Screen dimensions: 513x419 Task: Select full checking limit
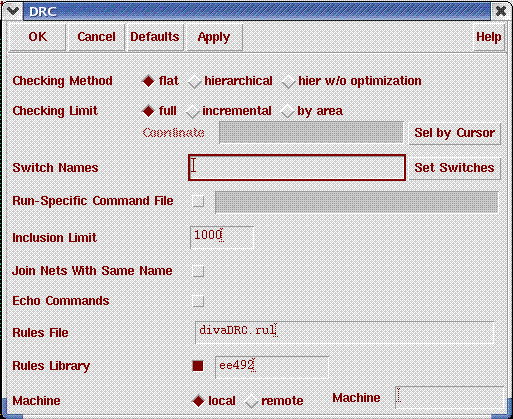[148, 111]
